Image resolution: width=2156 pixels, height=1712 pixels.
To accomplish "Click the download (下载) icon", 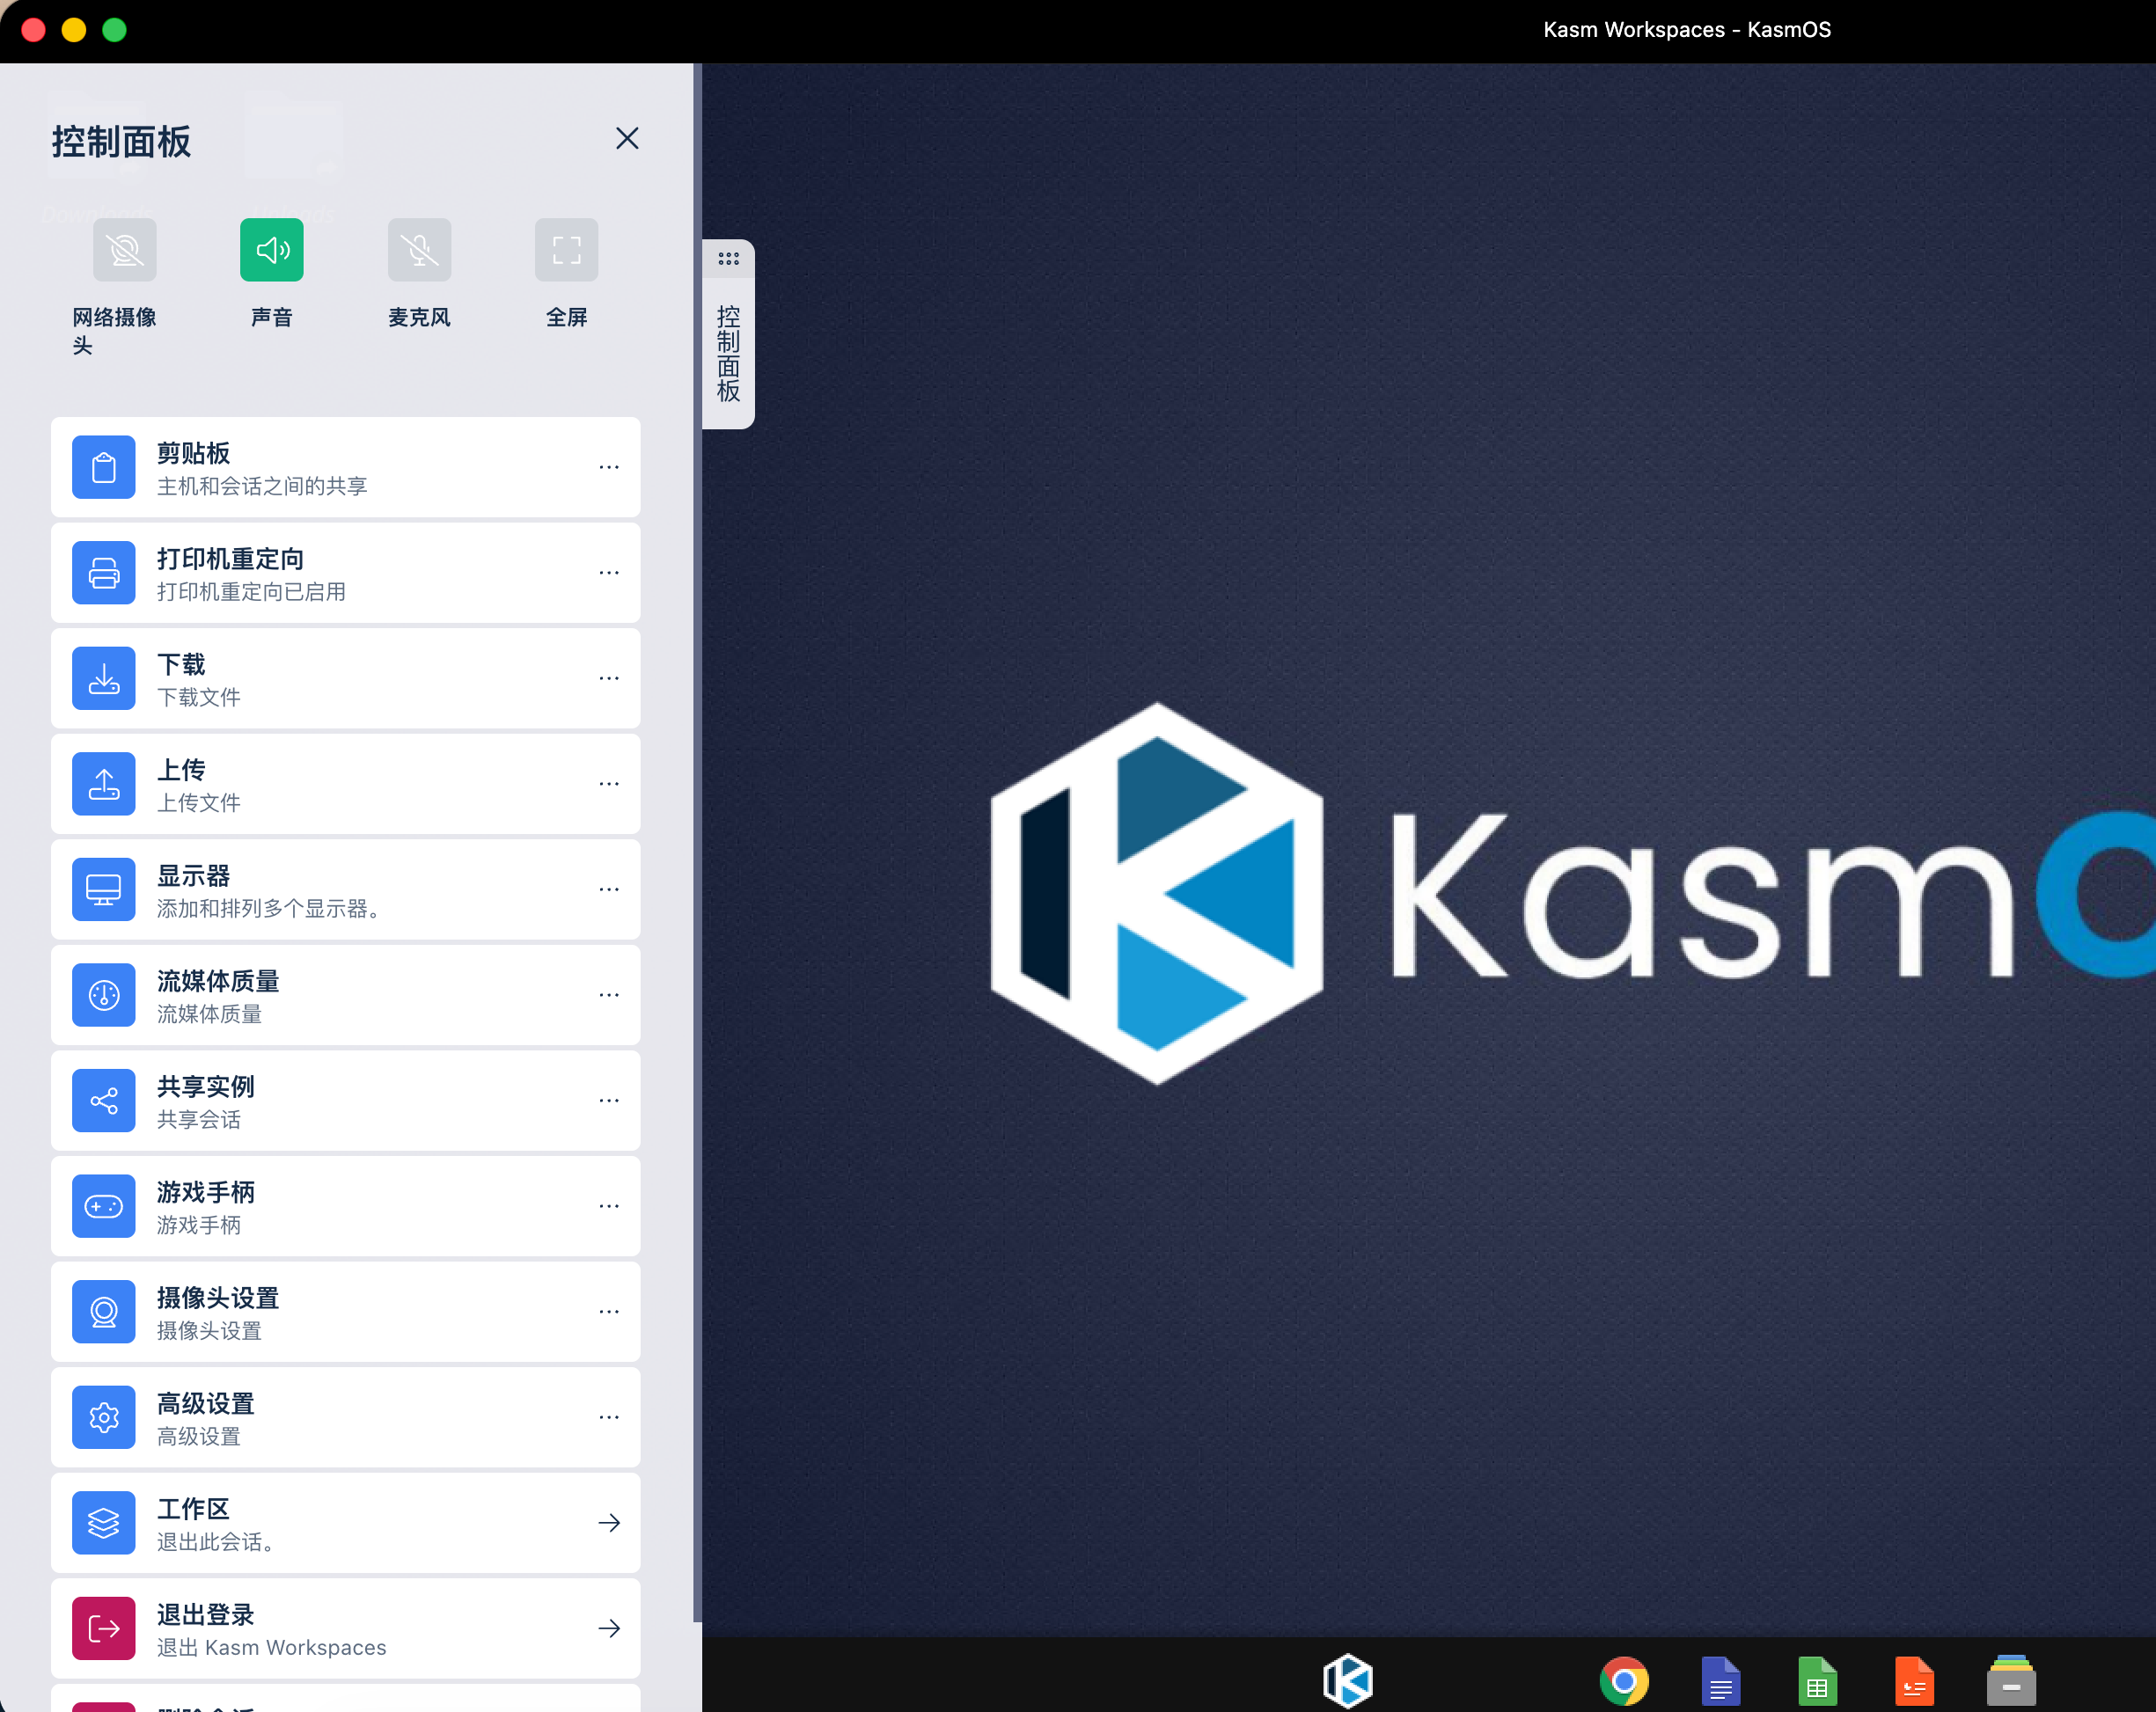I will click(104, 678).
